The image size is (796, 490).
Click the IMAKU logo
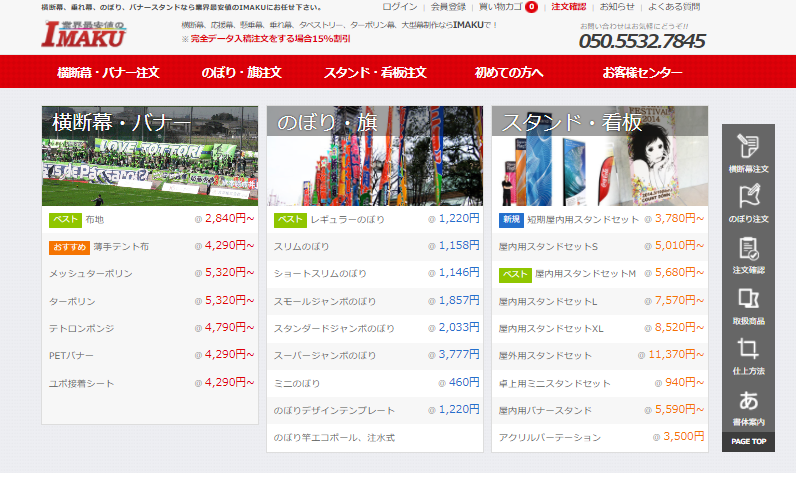click(x=84, y=37)
